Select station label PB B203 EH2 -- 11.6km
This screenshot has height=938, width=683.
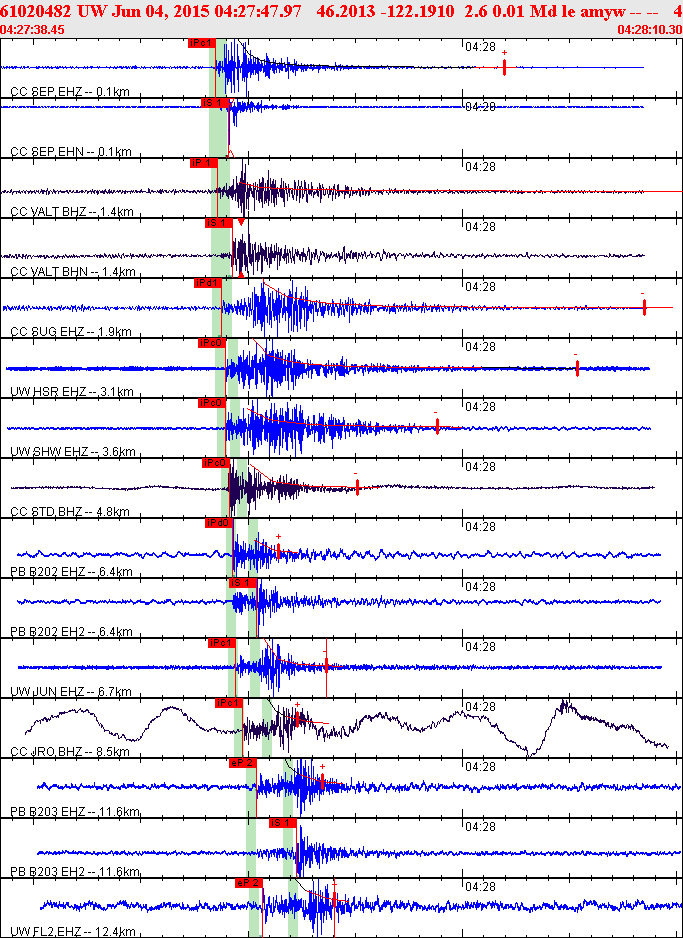click(x=75, y=872)
